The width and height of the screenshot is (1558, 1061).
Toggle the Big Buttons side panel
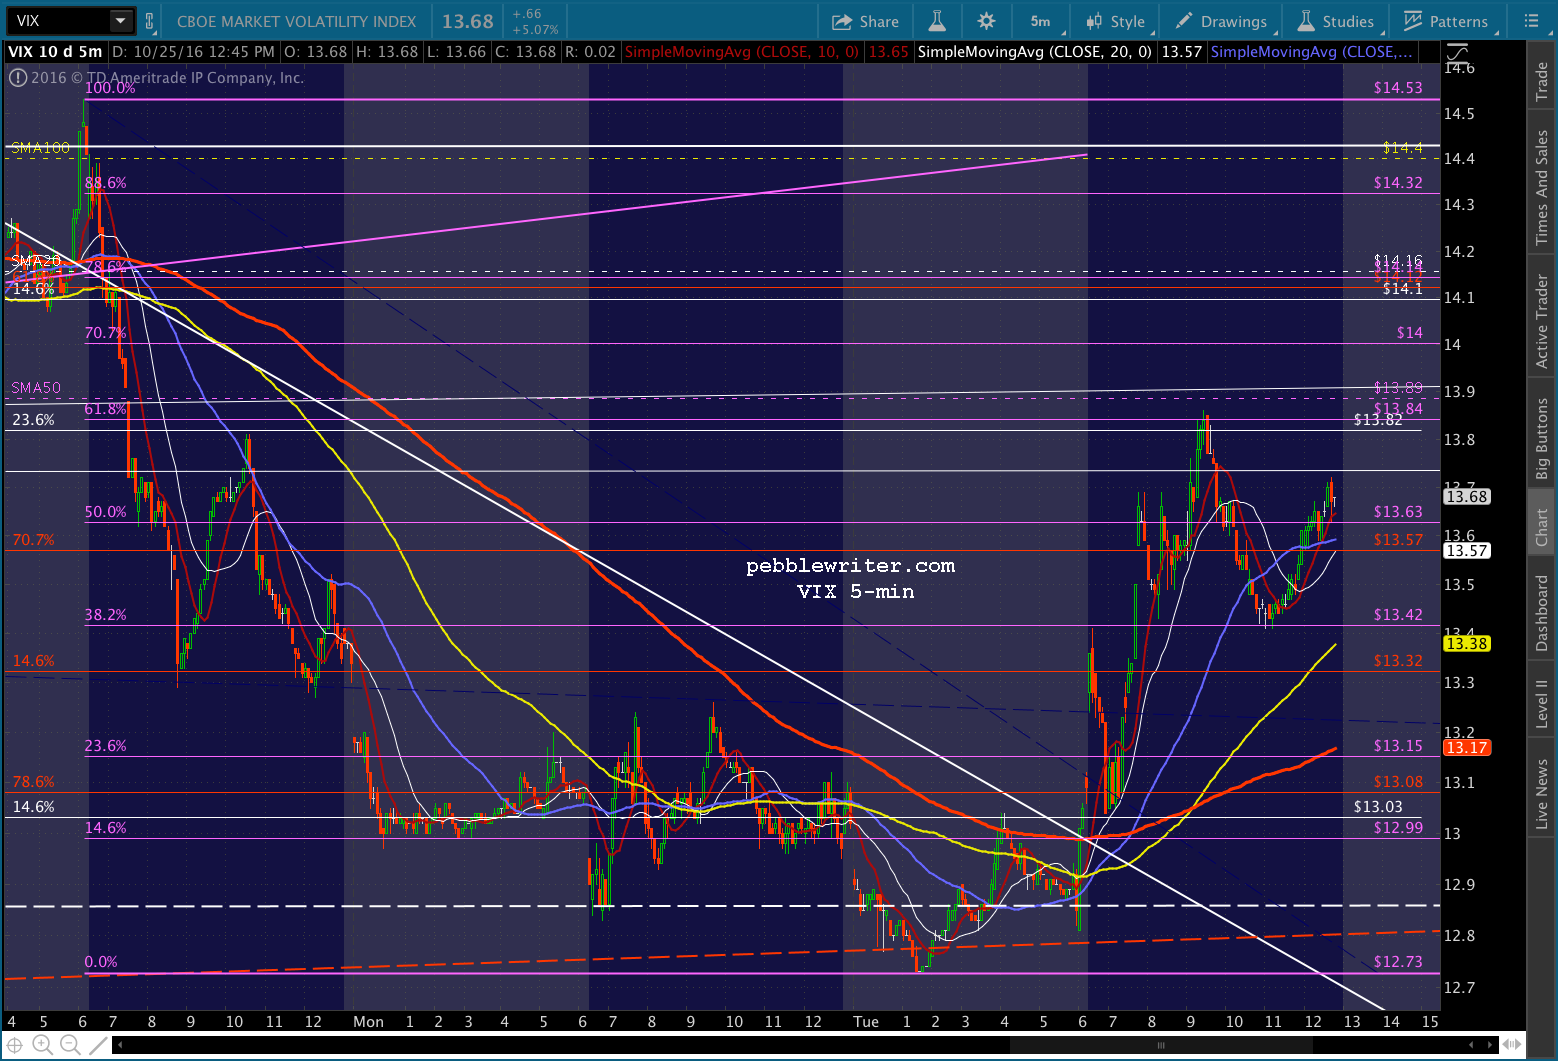1542,438
